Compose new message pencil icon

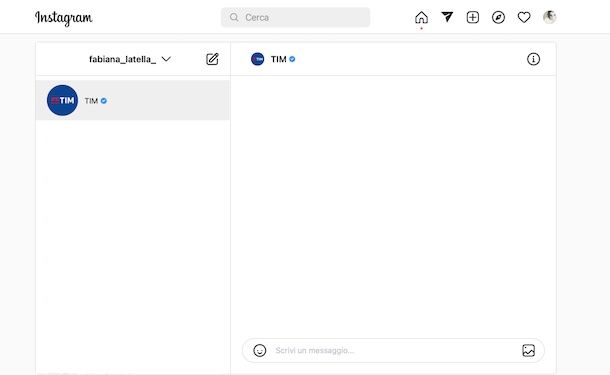tap(212, 59)
